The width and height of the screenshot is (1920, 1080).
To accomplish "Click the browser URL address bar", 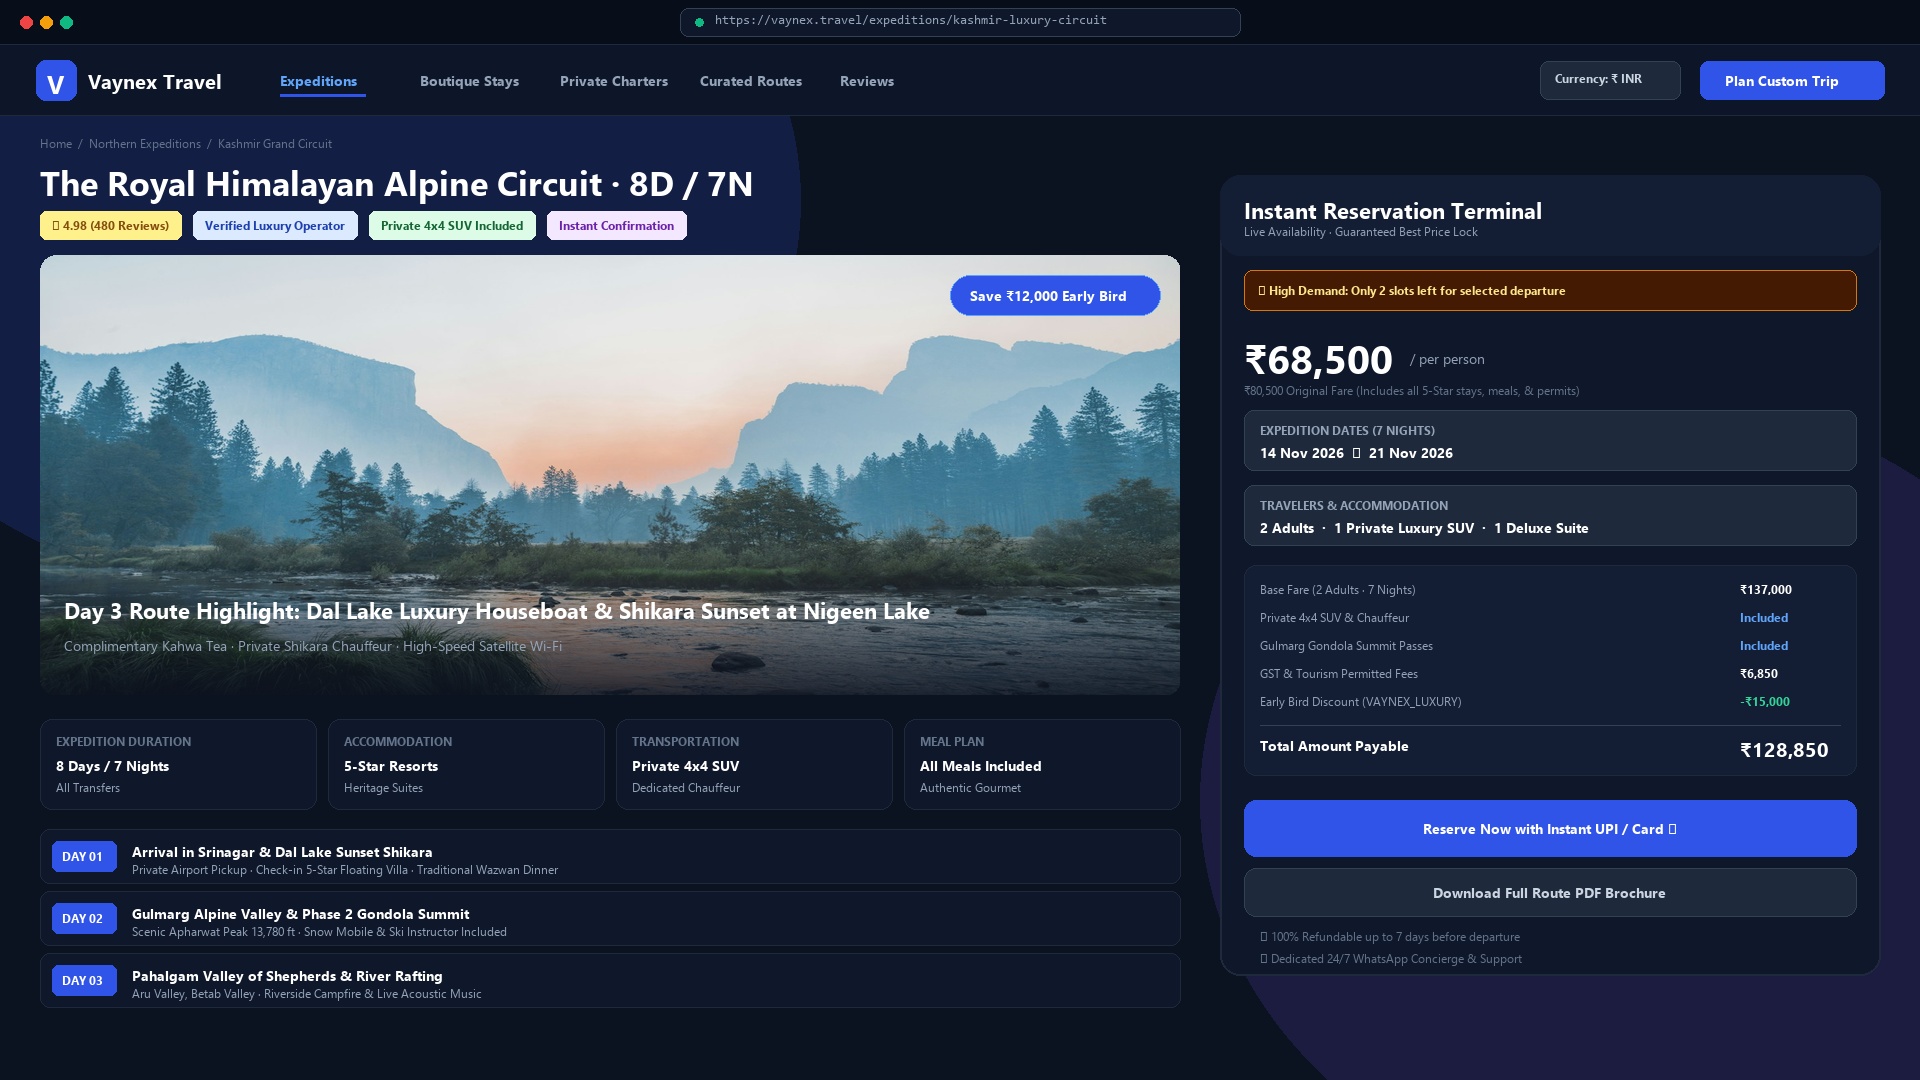I will coord(960,22).
